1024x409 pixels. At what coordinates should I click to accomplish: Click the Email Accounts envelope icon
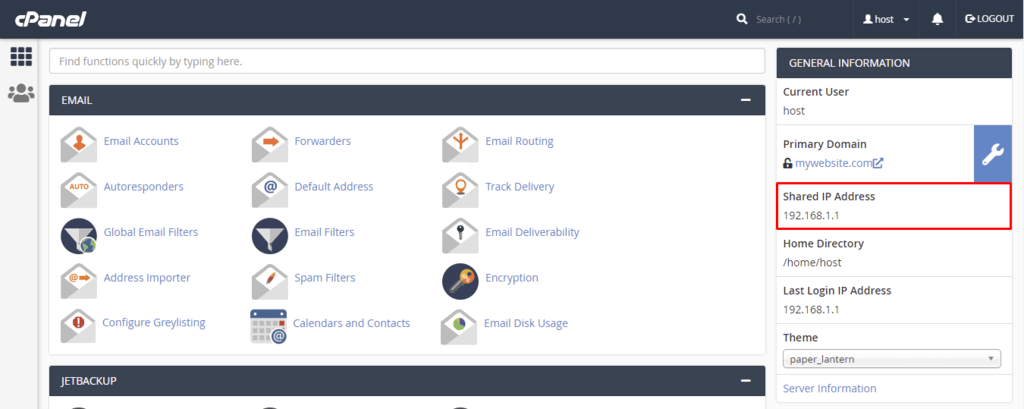(x=79, y=144)
